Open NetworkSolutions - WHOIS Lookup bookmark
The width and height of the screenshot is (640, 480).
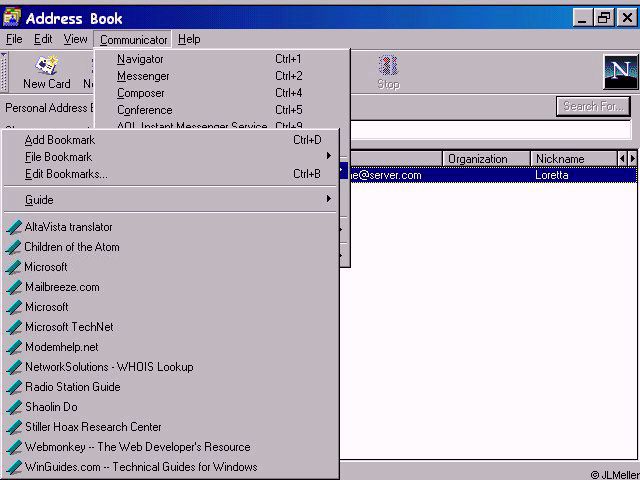pos(171,367)
